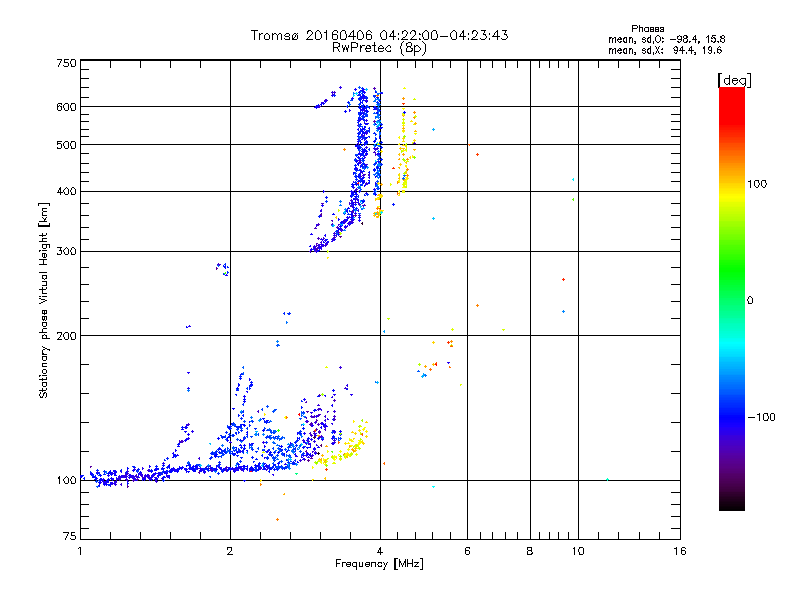Click y-axis tick label '500'

point(66,145)
